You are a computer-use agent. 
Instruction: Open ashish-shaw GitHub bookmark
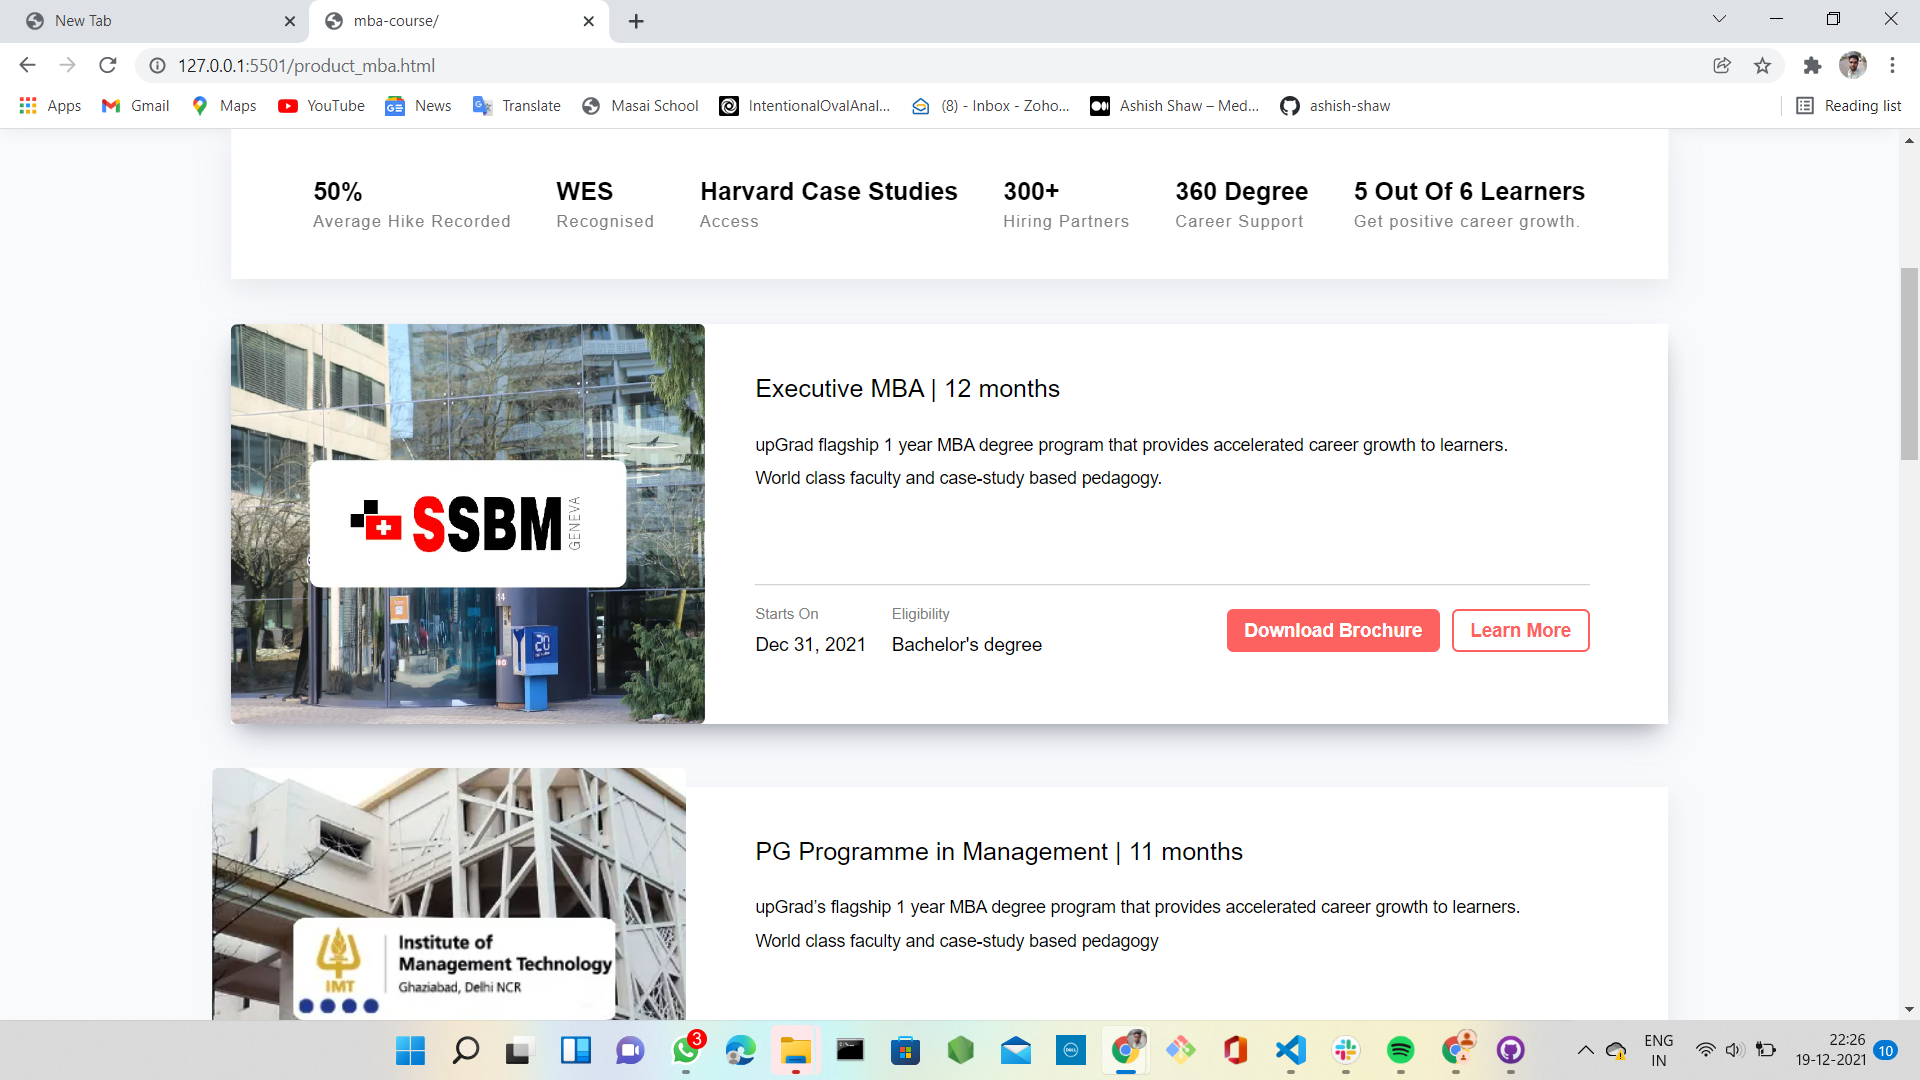click(1335, 106)
